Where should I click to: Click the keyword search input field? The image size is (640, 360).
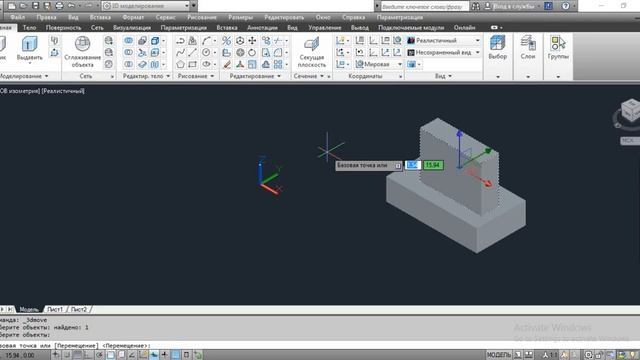point(424,6)
